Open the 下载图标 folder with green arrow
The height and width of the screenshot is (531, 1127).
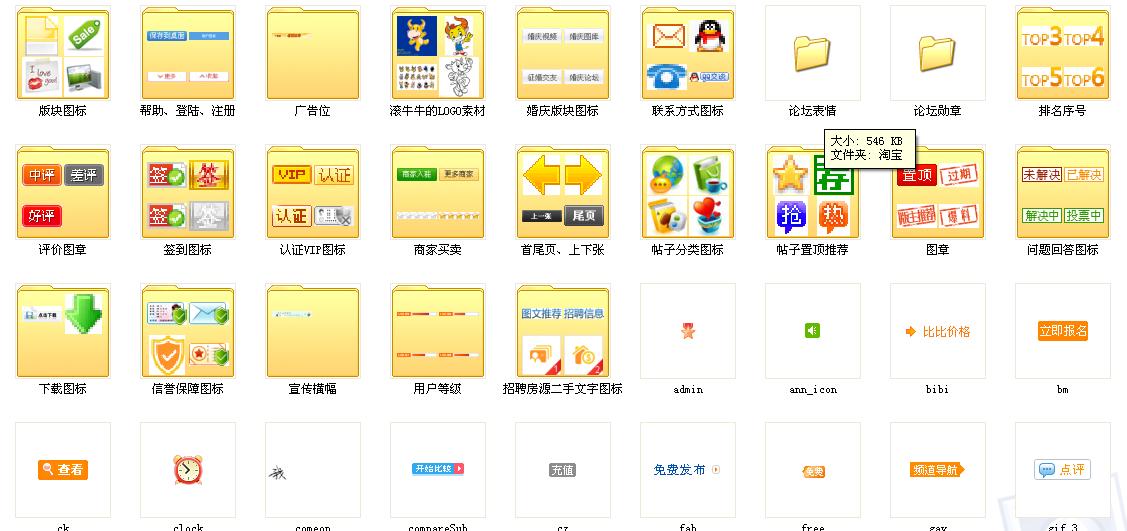63,331
